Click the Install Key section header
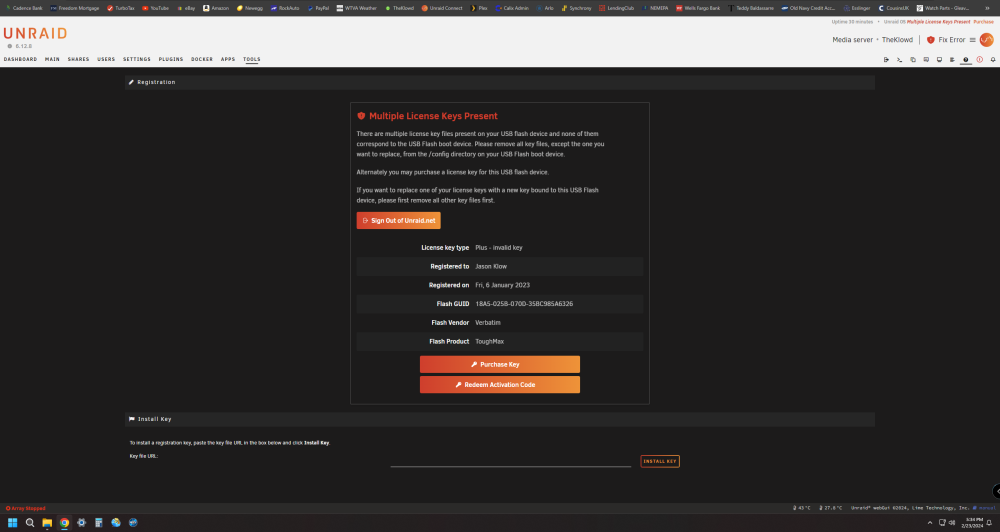 pos(500,419)
